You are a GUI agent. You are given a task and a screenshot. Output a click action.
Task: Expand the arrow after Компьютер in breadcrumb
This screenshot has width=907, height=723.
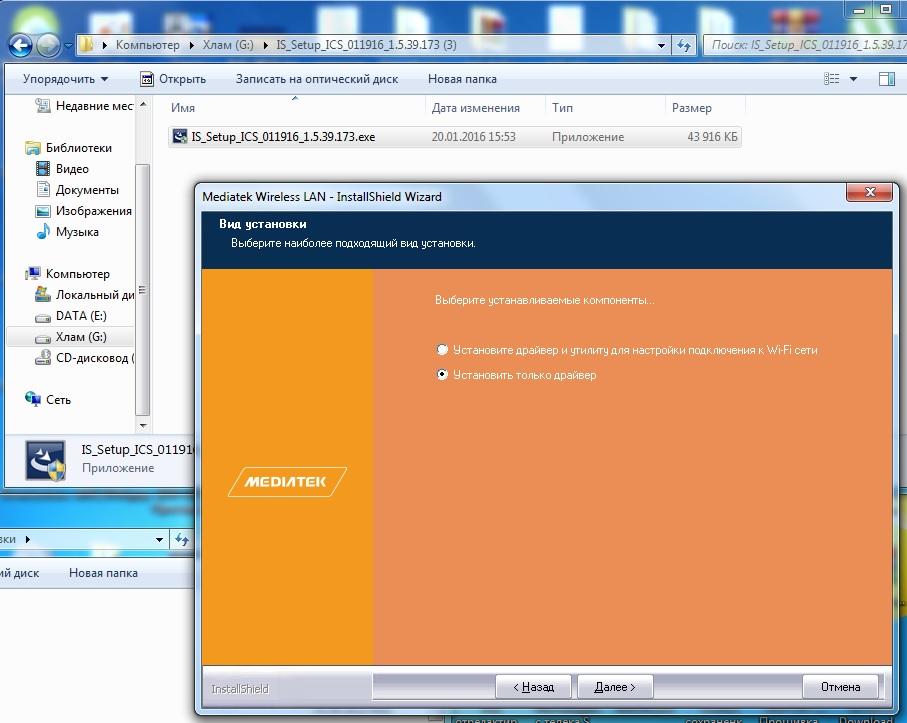click(x=191, y=45)
